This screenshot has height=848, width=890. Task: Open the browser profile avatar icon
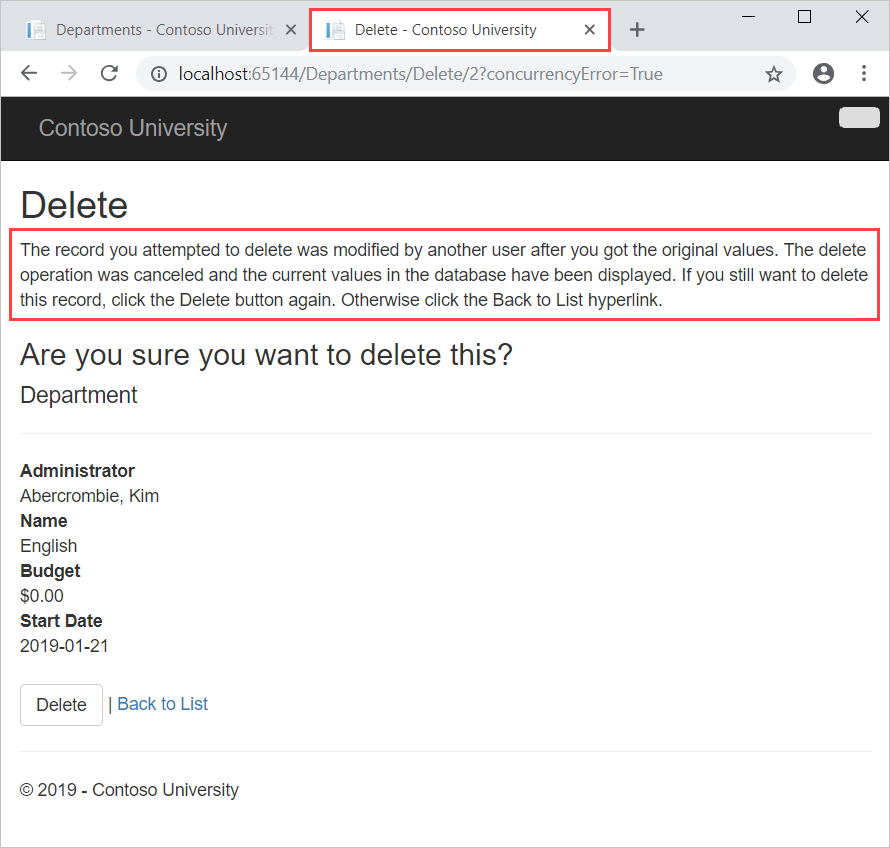coord(823,73)
